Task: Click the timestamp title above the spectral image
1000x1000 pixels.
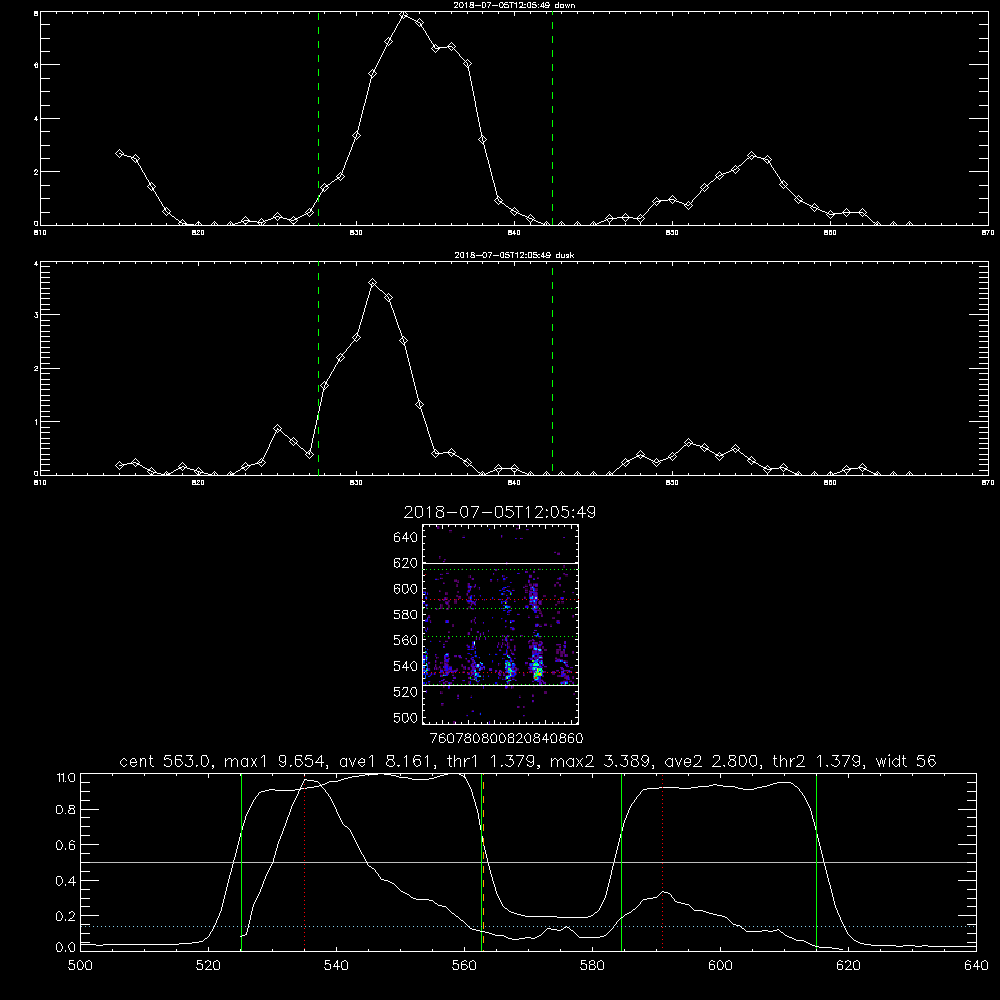Action: 499,512
